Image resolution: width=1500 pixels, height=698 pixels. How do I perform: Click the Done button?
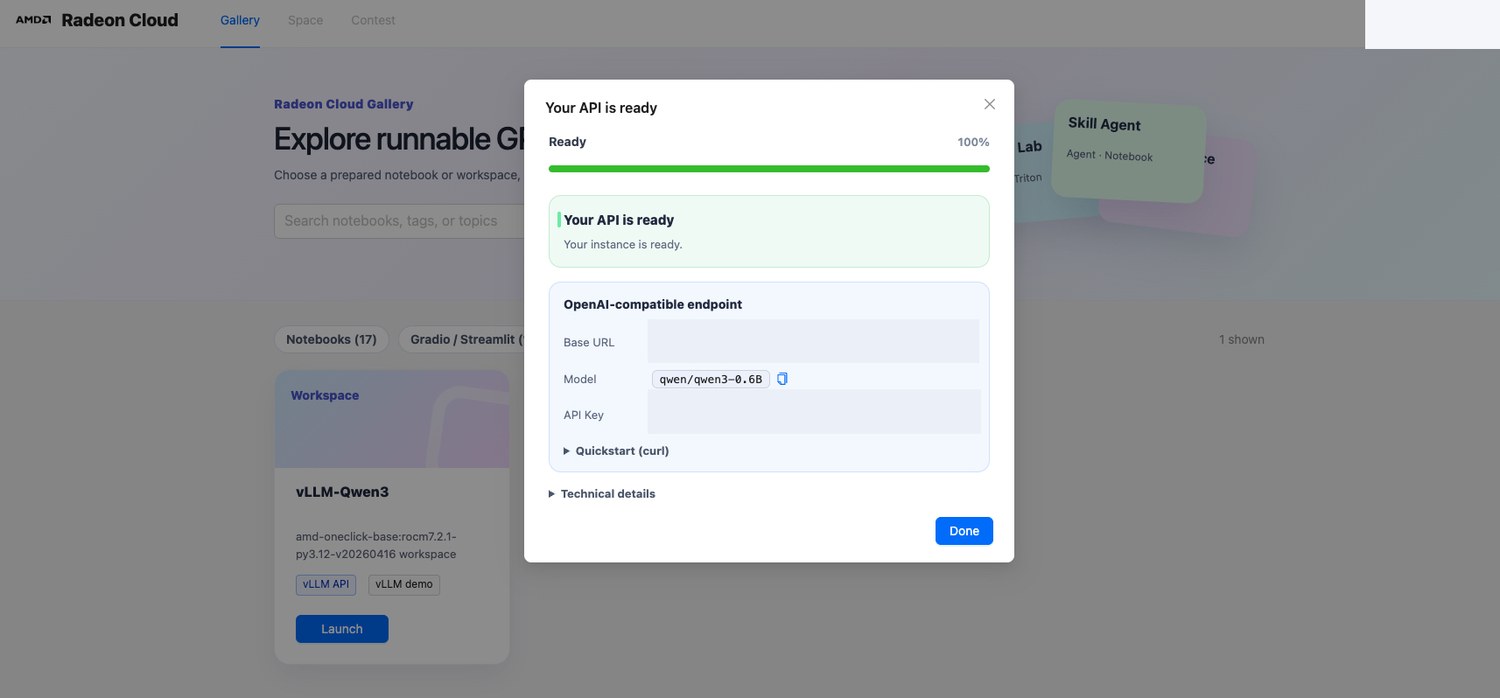click(x=964, y=531)
